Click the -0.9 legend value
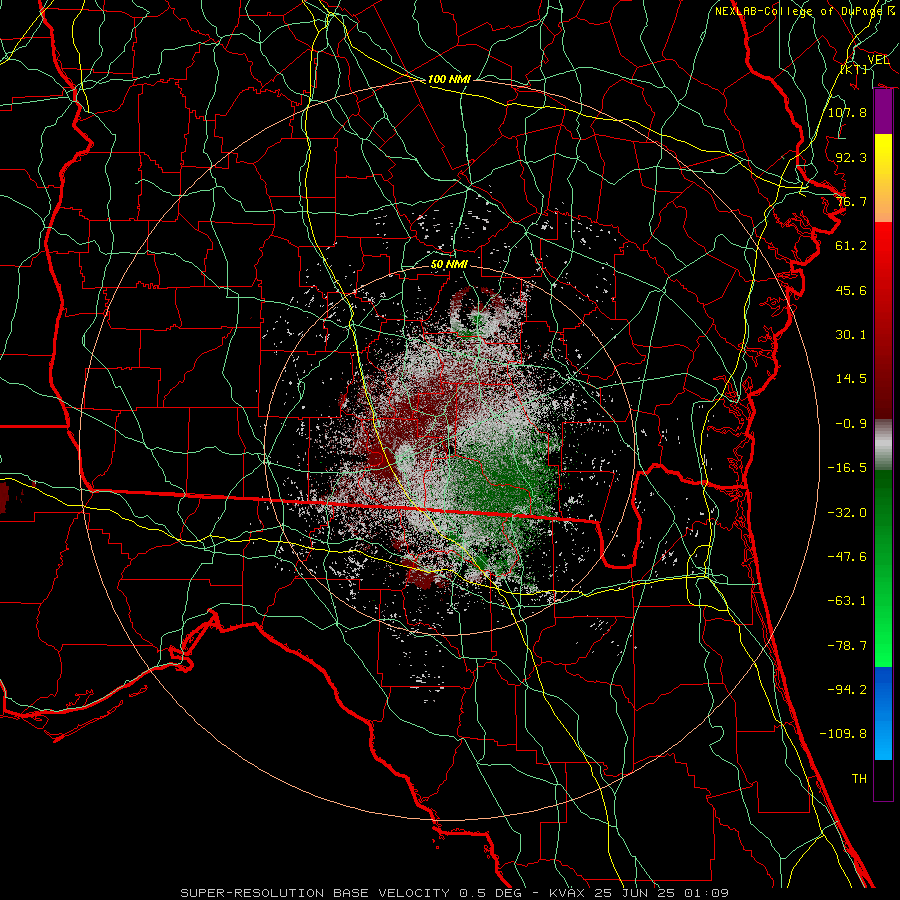The image size is (900, 900). tap(851, 424)
